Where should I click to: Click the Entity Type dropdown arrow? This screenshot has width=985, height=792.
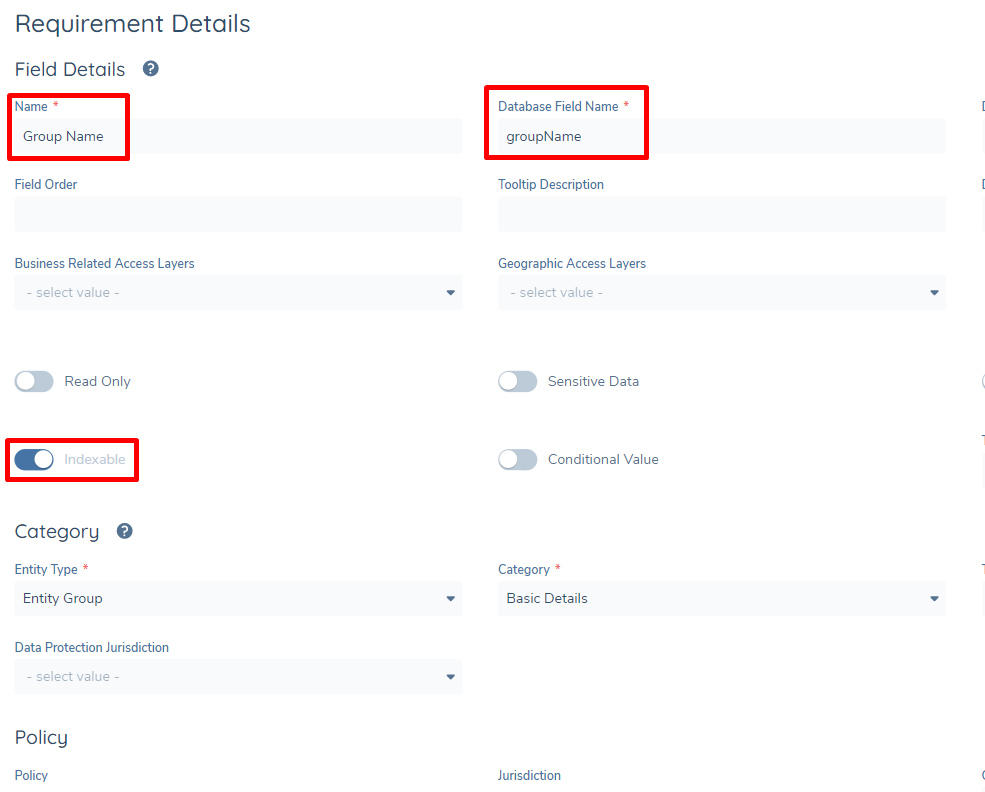(x=449, y=598)
